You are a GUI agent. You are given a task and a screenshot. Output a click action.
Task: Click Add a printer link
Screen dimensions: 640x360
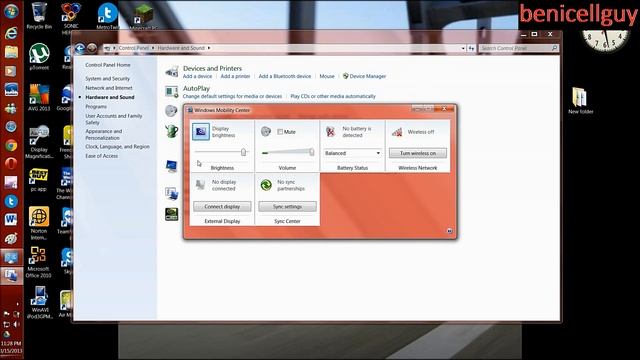click(235, 76)
